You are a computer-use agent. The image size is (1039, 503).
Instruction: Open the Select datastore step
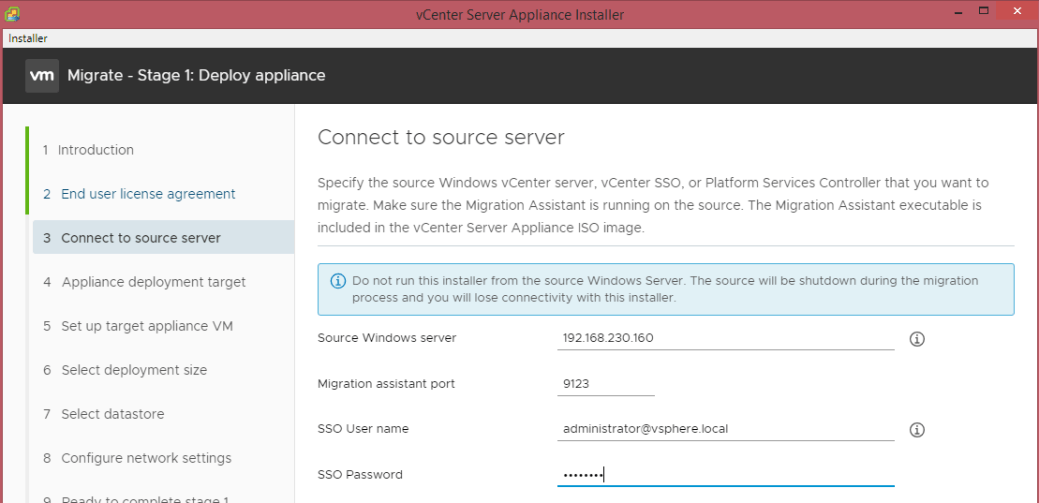pos(112,414)
